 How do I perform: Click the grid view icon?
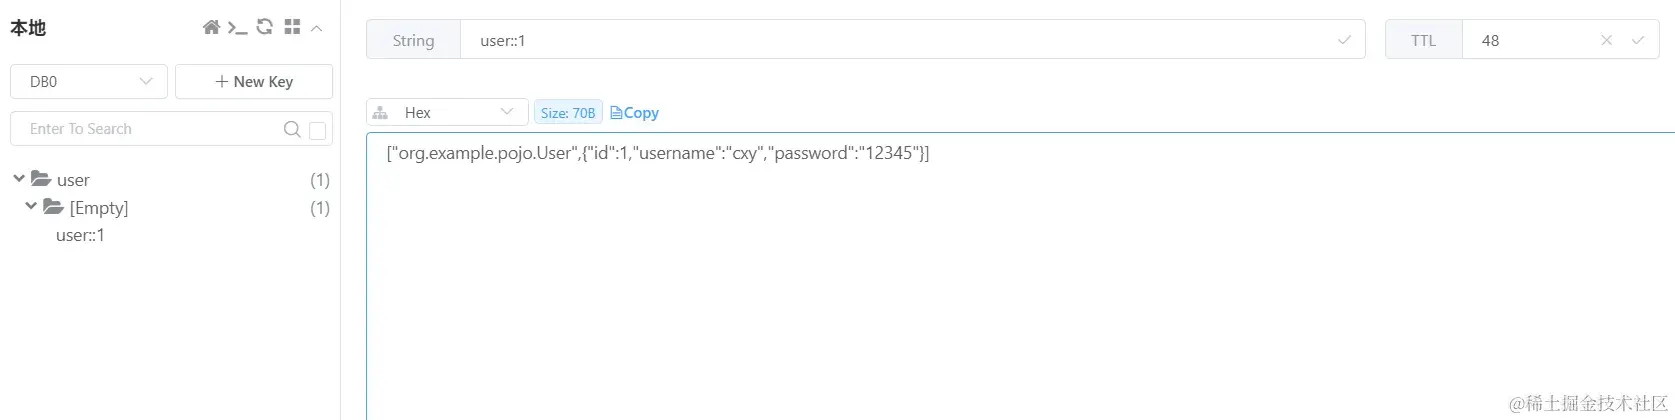(292, 27)
